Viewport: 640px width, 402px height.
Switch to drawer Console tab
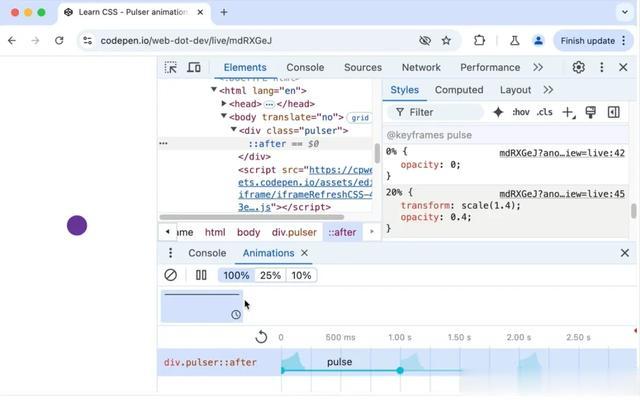click(x=207, y=253)
